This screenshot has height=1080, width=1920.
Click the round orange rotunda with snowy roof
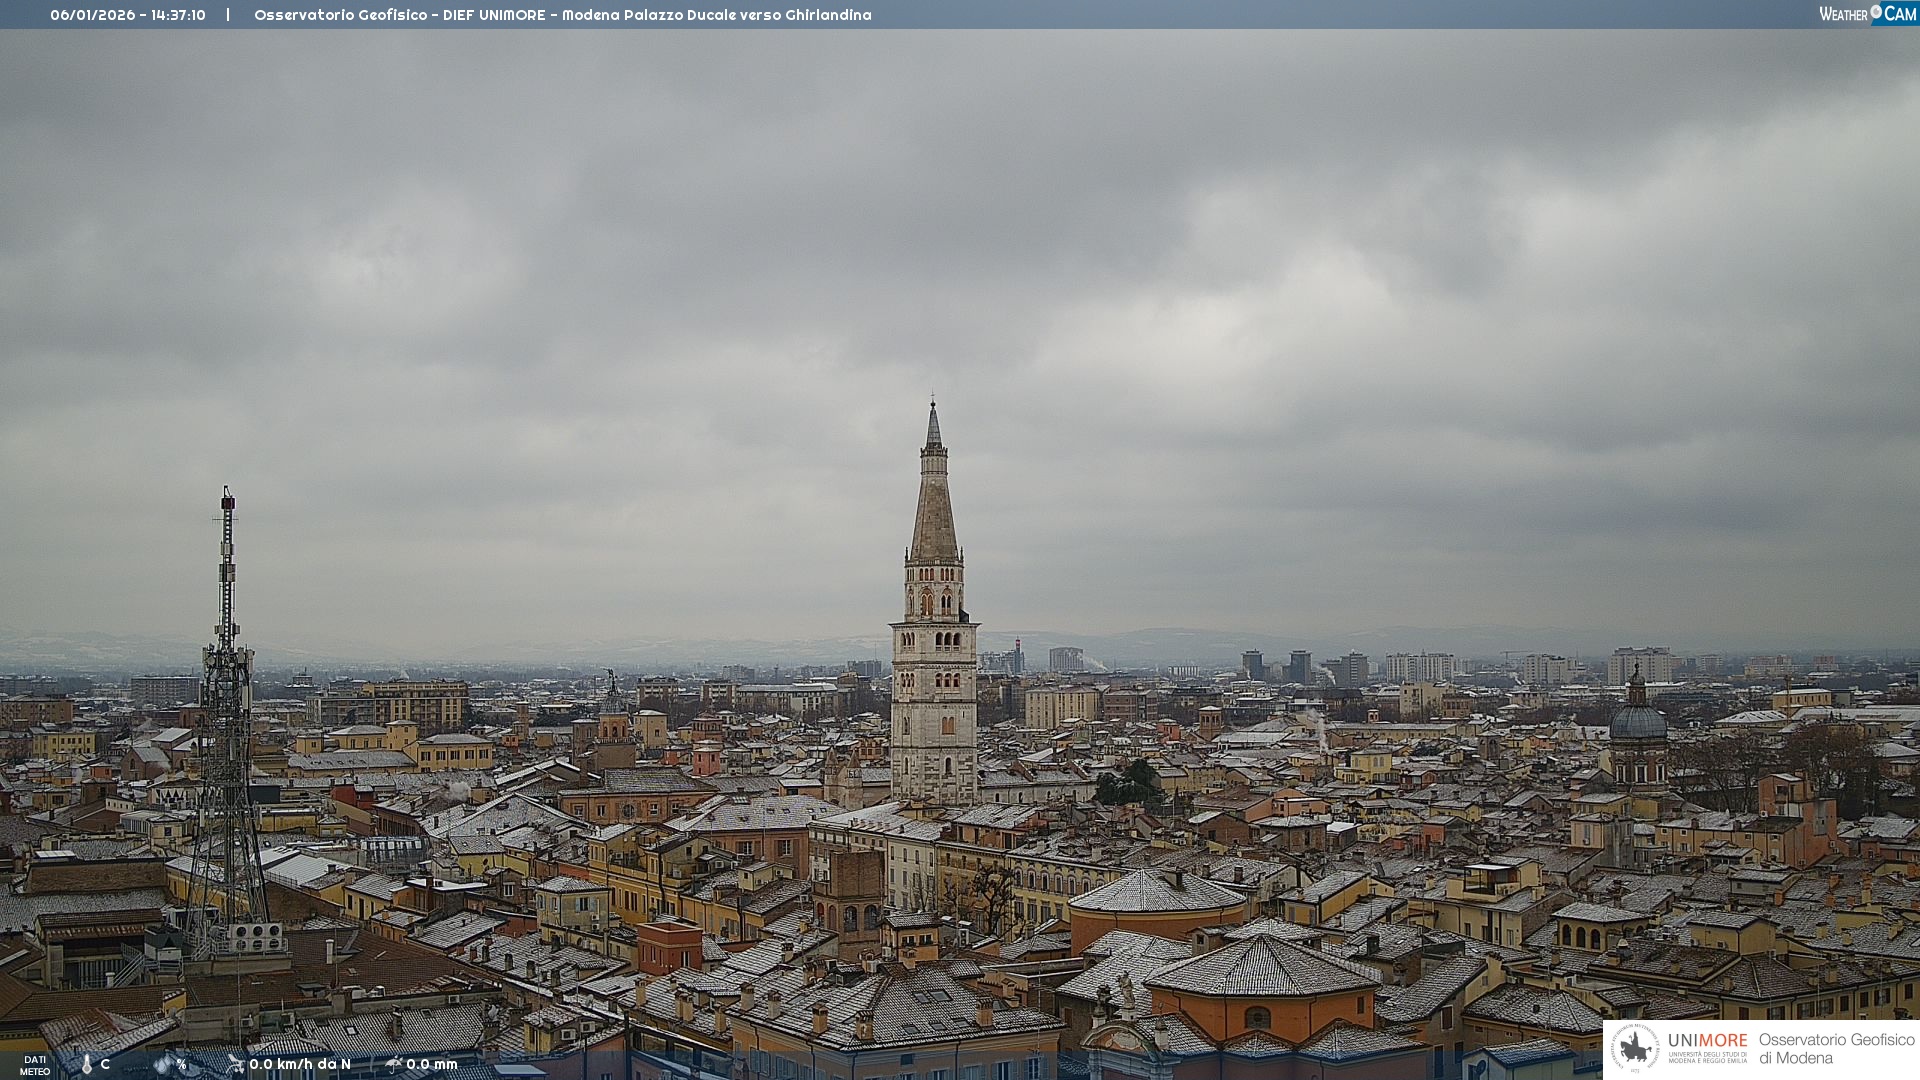coord(1156,905)
